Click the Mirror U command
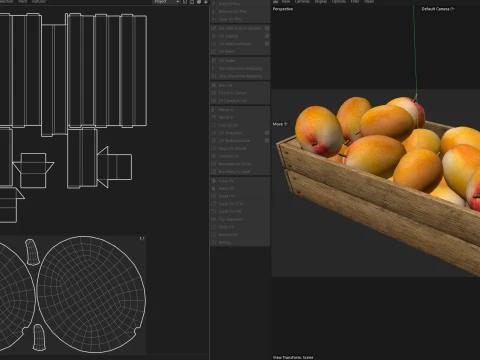This screenshot has height=360, width=480. pos(240,110)
